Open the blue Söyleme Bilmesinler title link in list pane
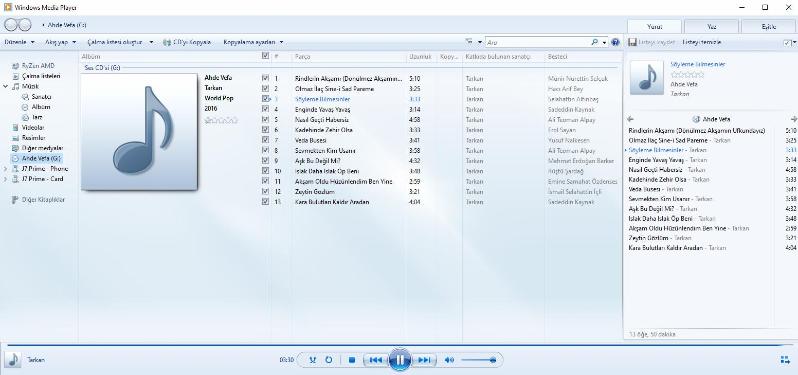798x375 pixels. 698,65
